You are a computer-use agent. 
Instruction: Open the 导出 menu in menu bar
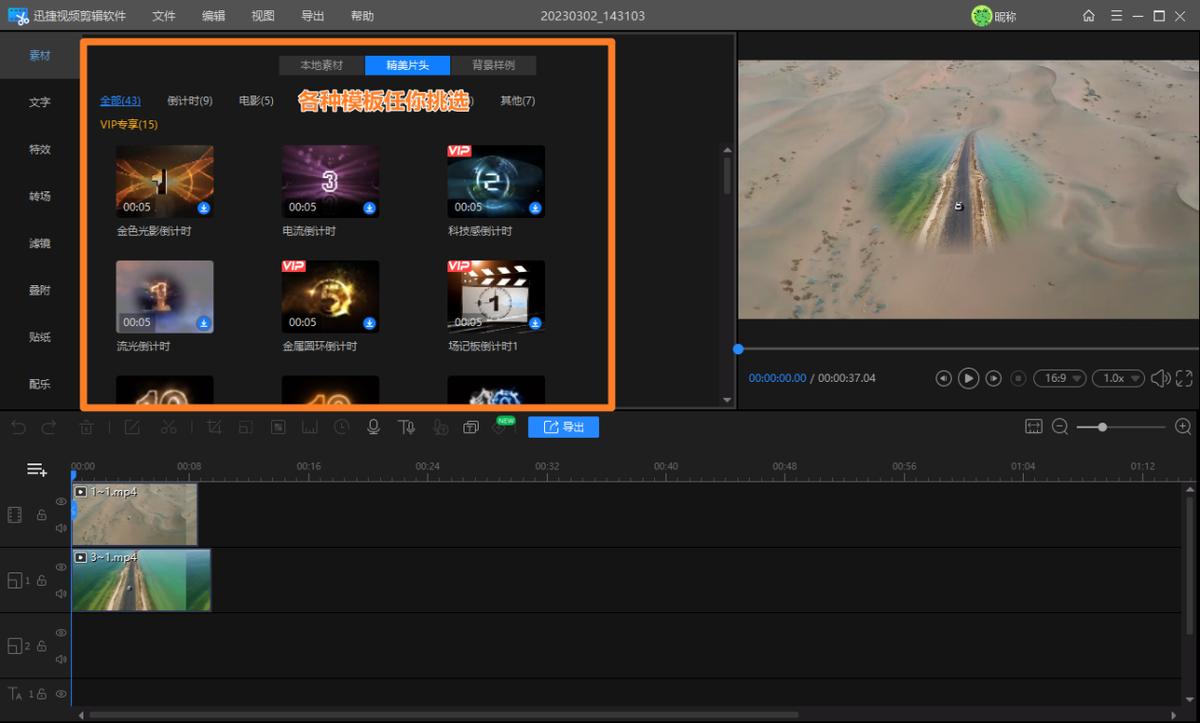(x=312, y=16)
